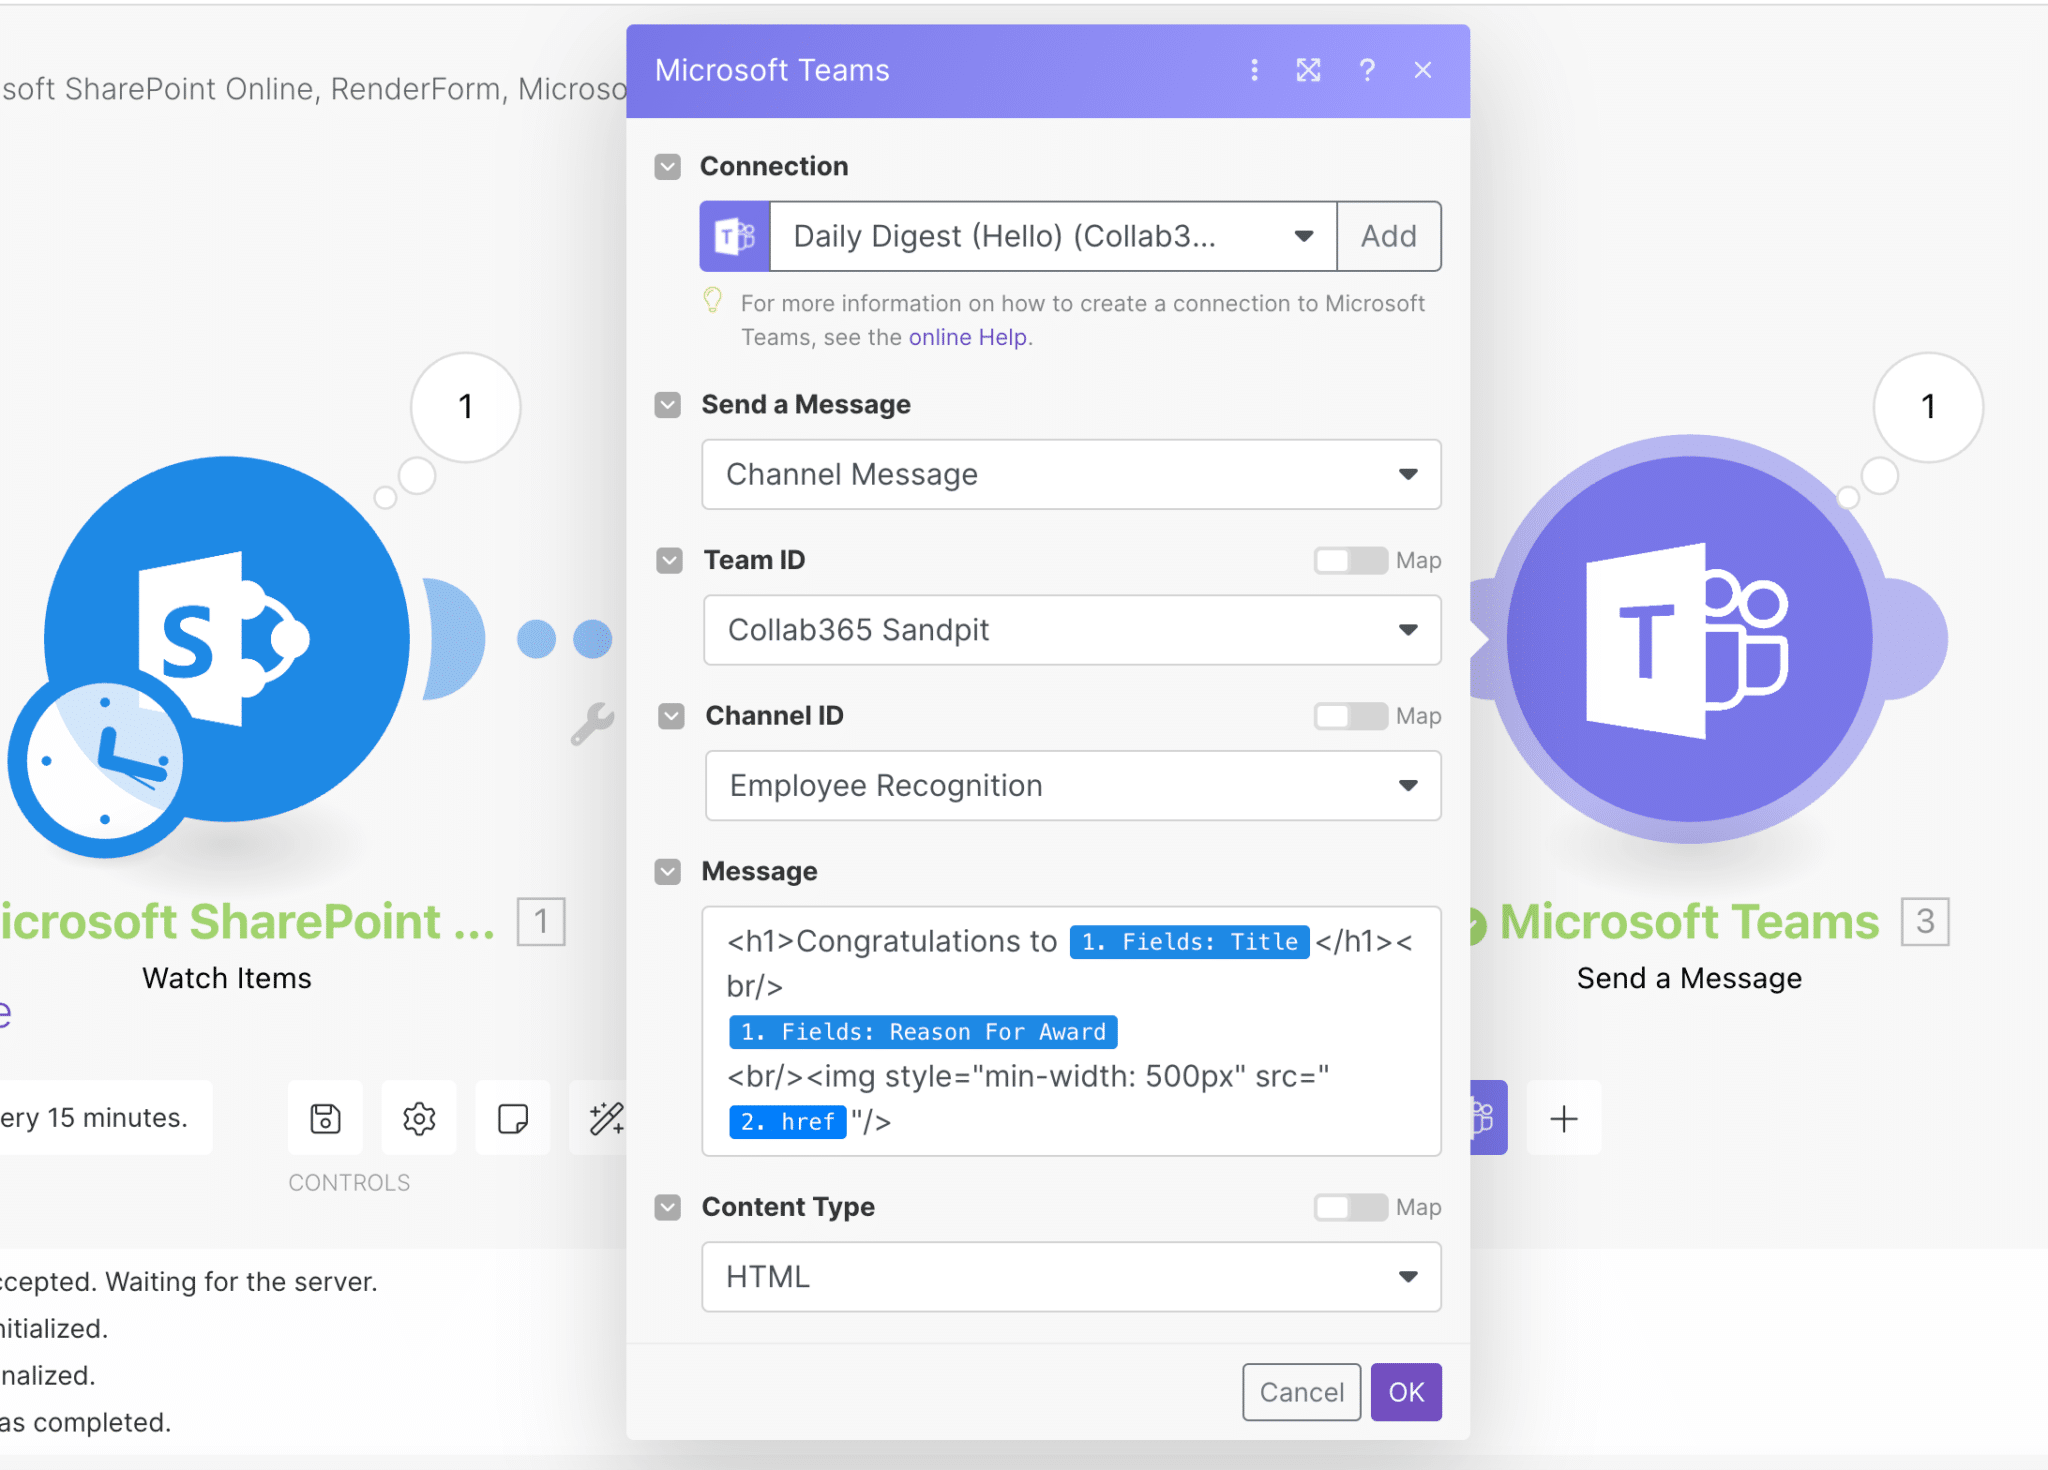
Task: Click the Microsoft Teams connection icon beside the dropdown
Action: click(735, 236)
